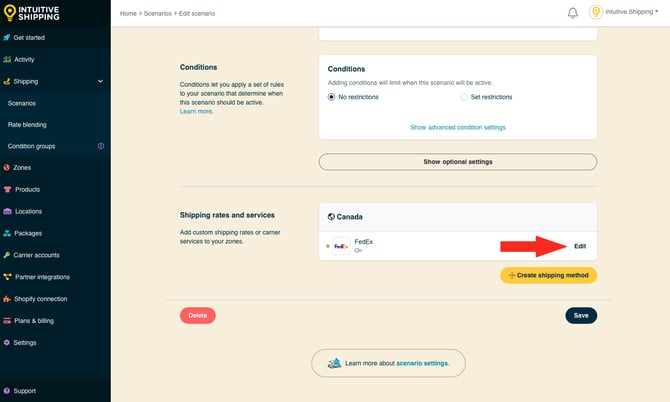Go to Rate blending menu item
The height and width of the screenshot is (402, 670).
coord(27,124)
